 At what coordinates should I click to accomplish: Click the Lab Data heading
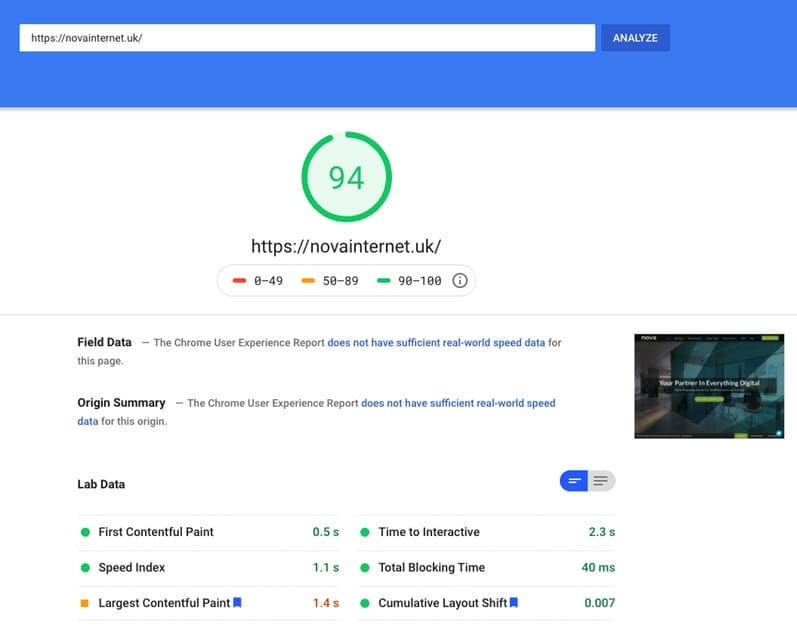101,484
